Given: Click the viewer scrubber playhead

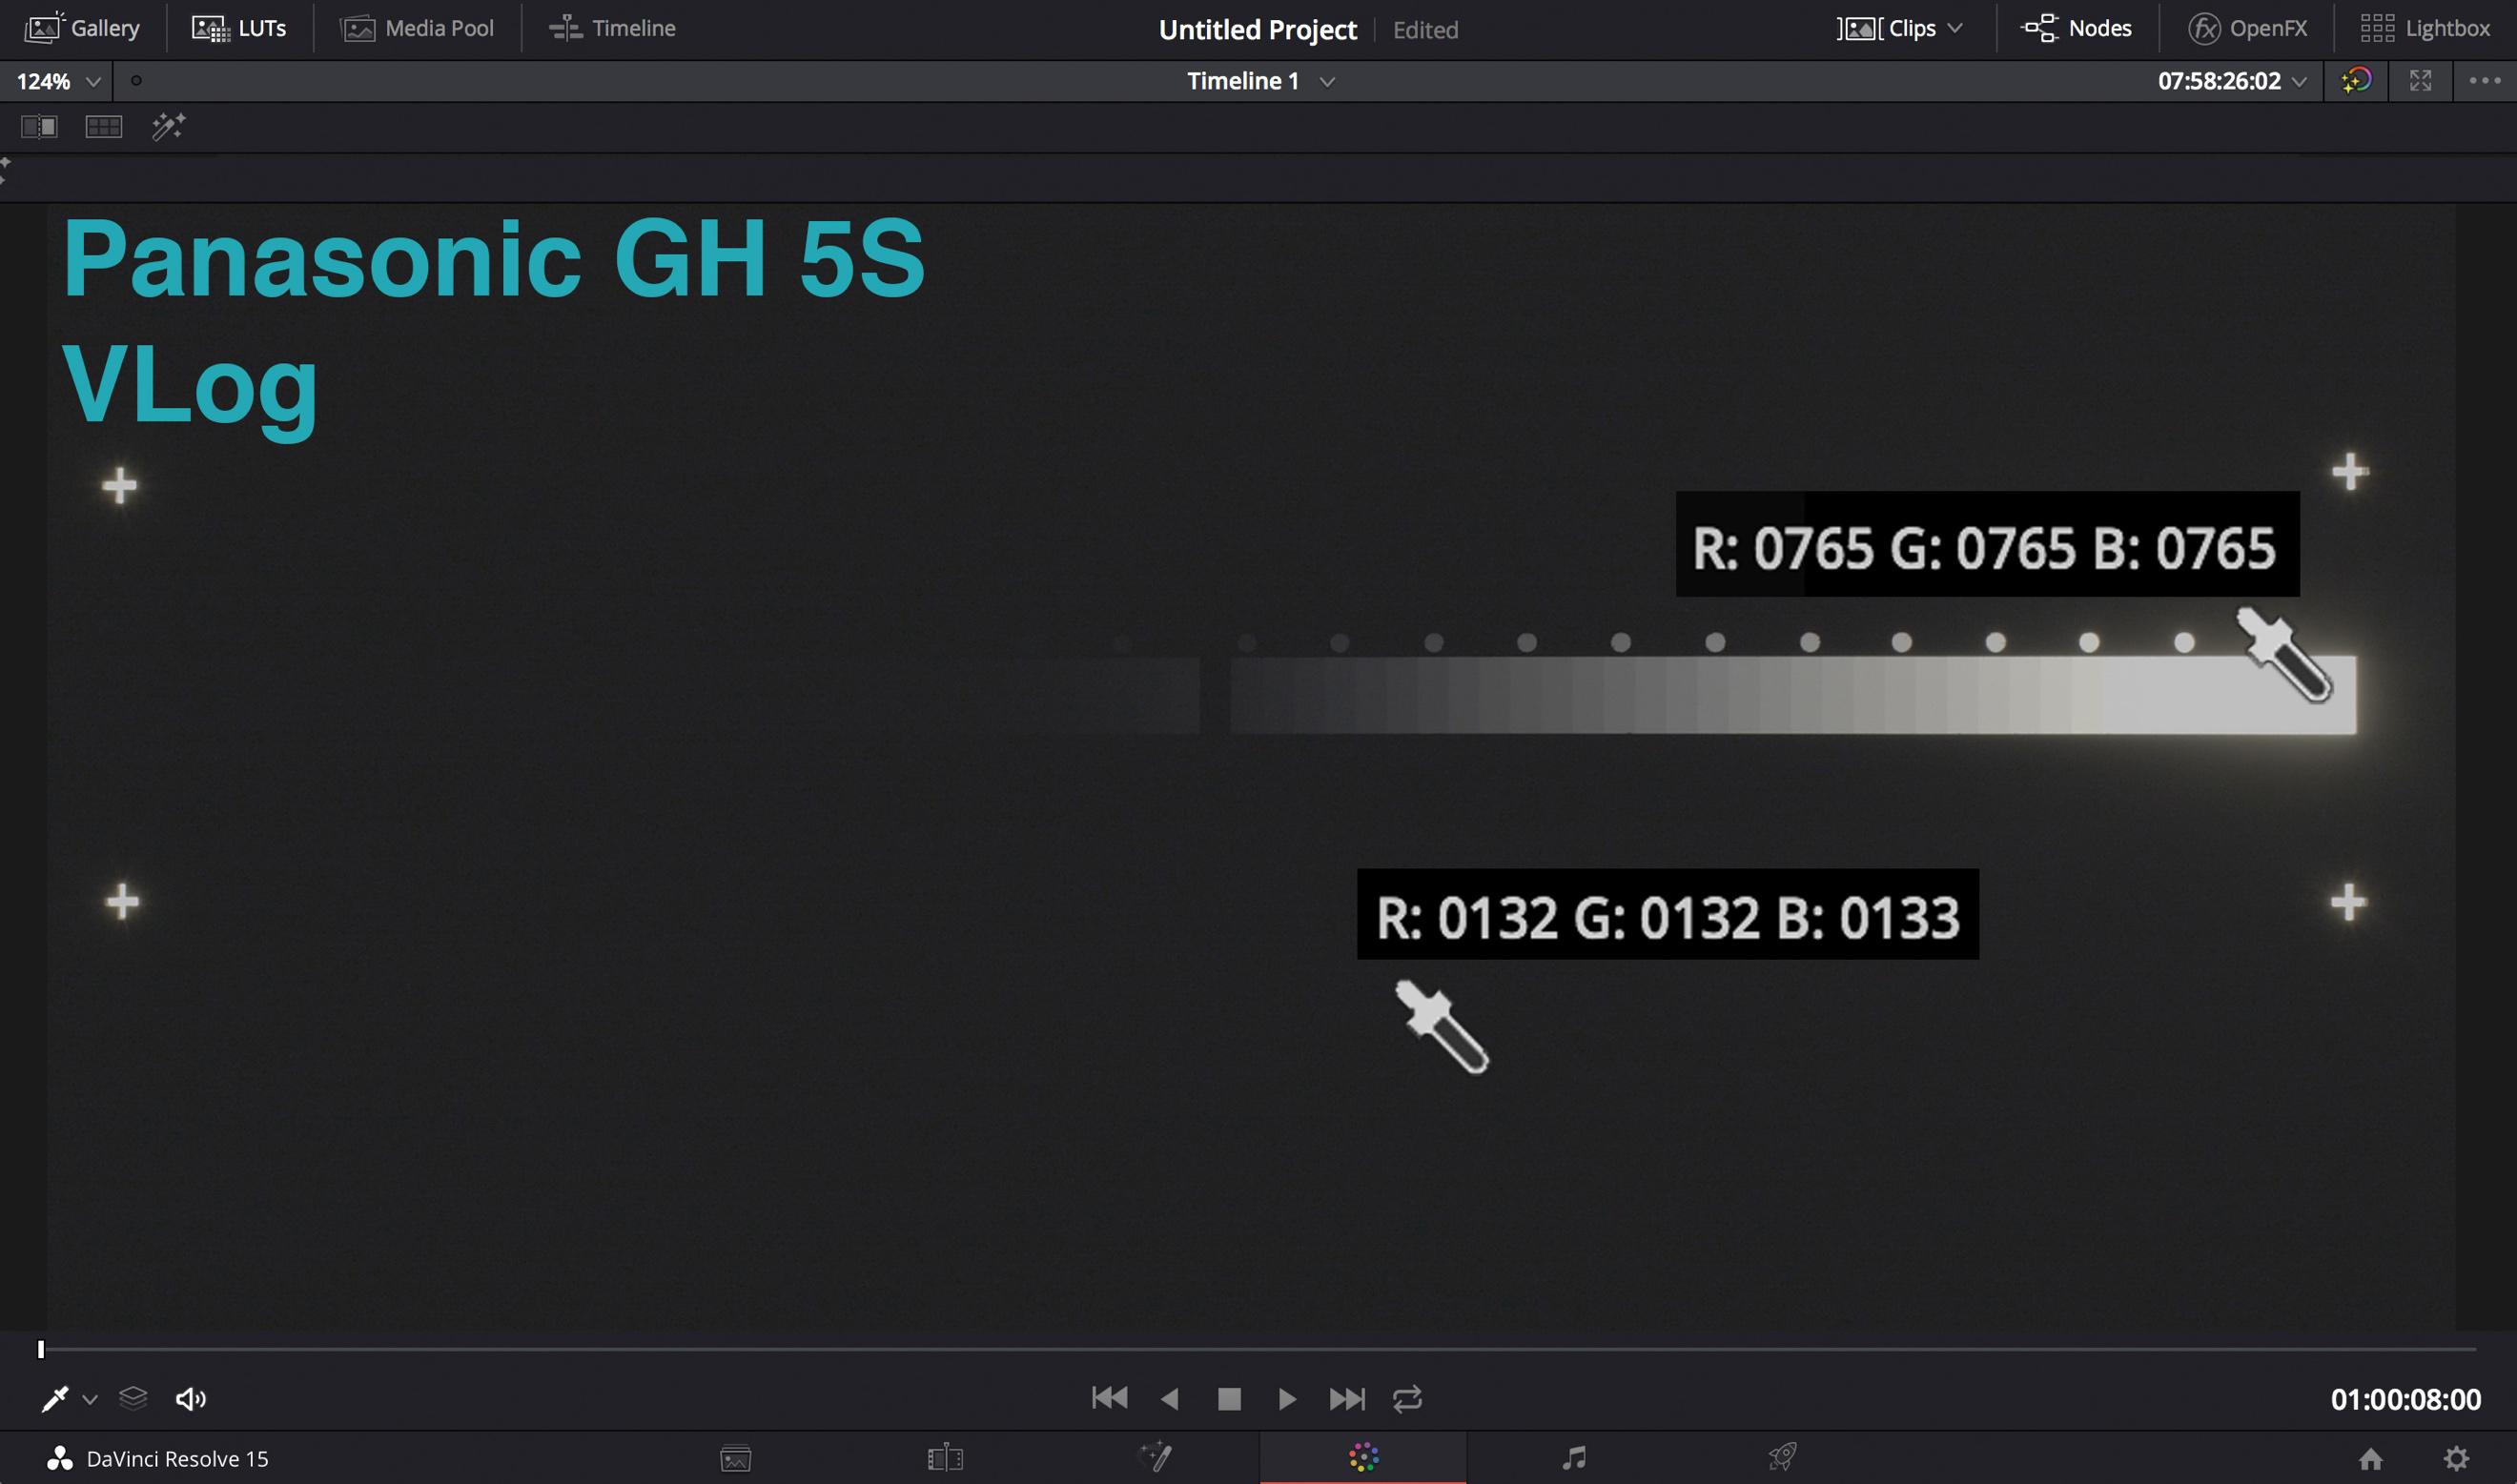Looking at the screenshot, I should 41,1349.
